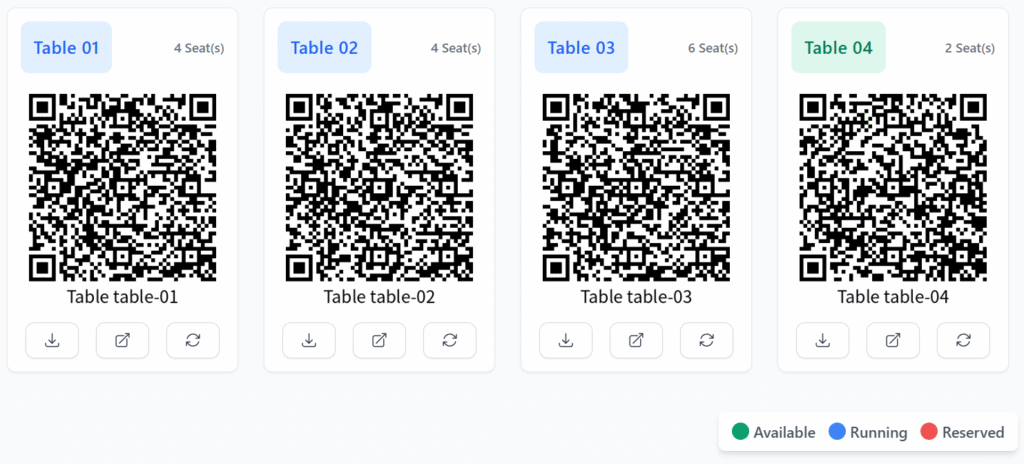Download the QR code for Table 02
Image resolution: width=1024 pixels, height=464 pixels.
pos(309,340)
